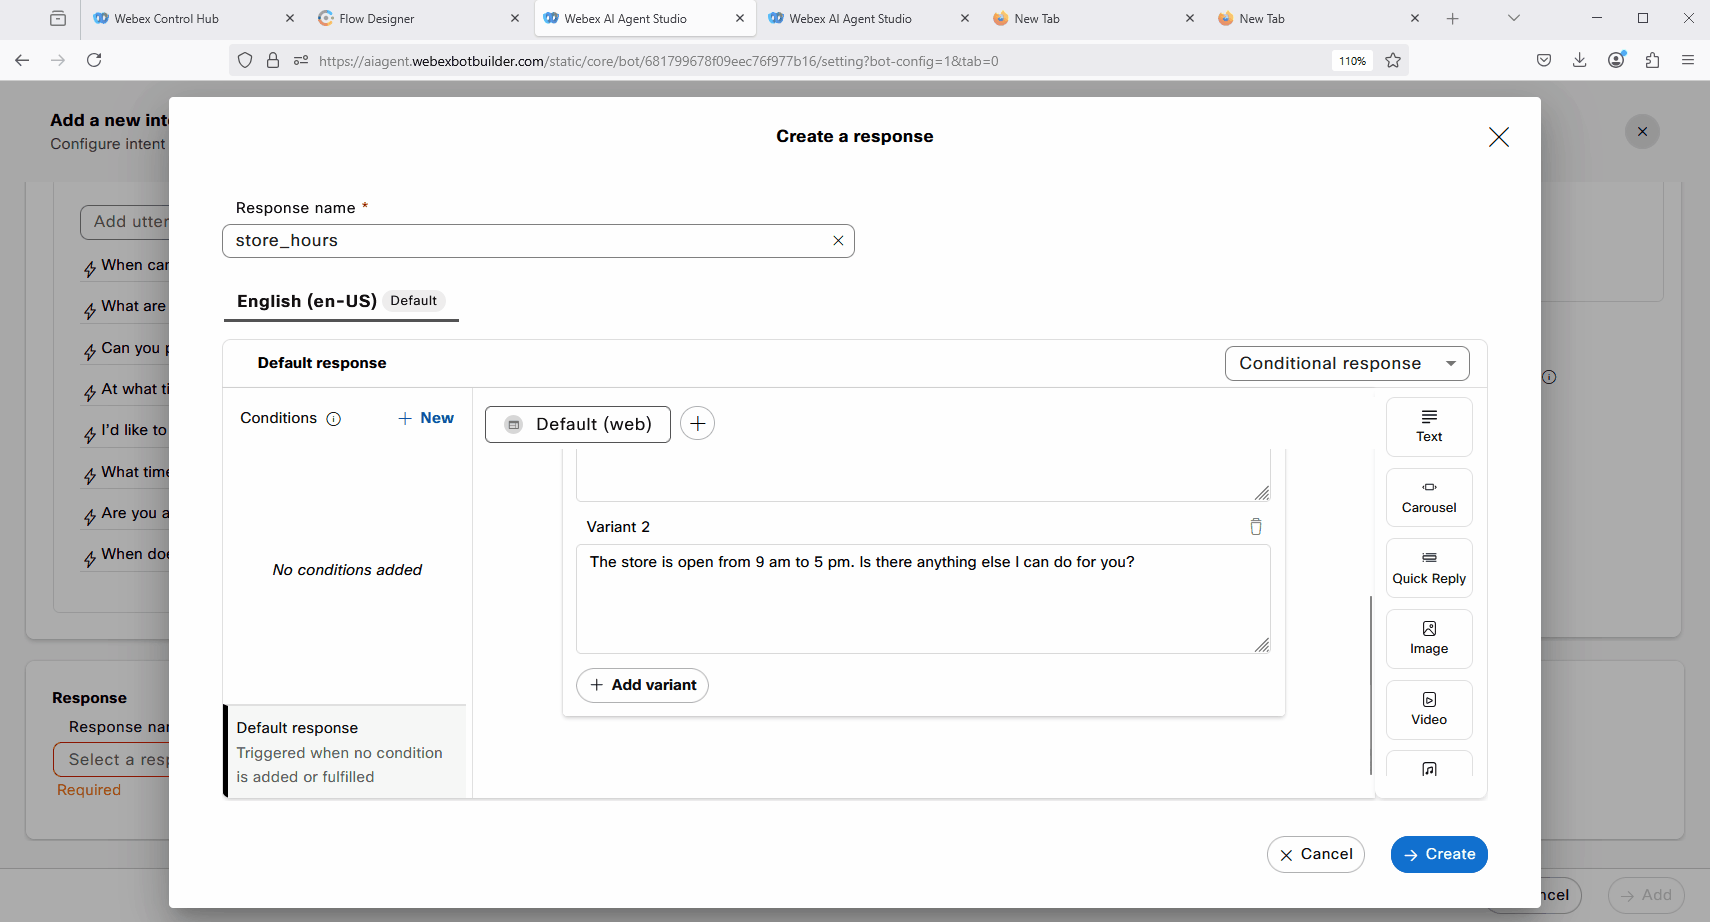
Task: Add an Image to the response
Action: [1428, 638]
